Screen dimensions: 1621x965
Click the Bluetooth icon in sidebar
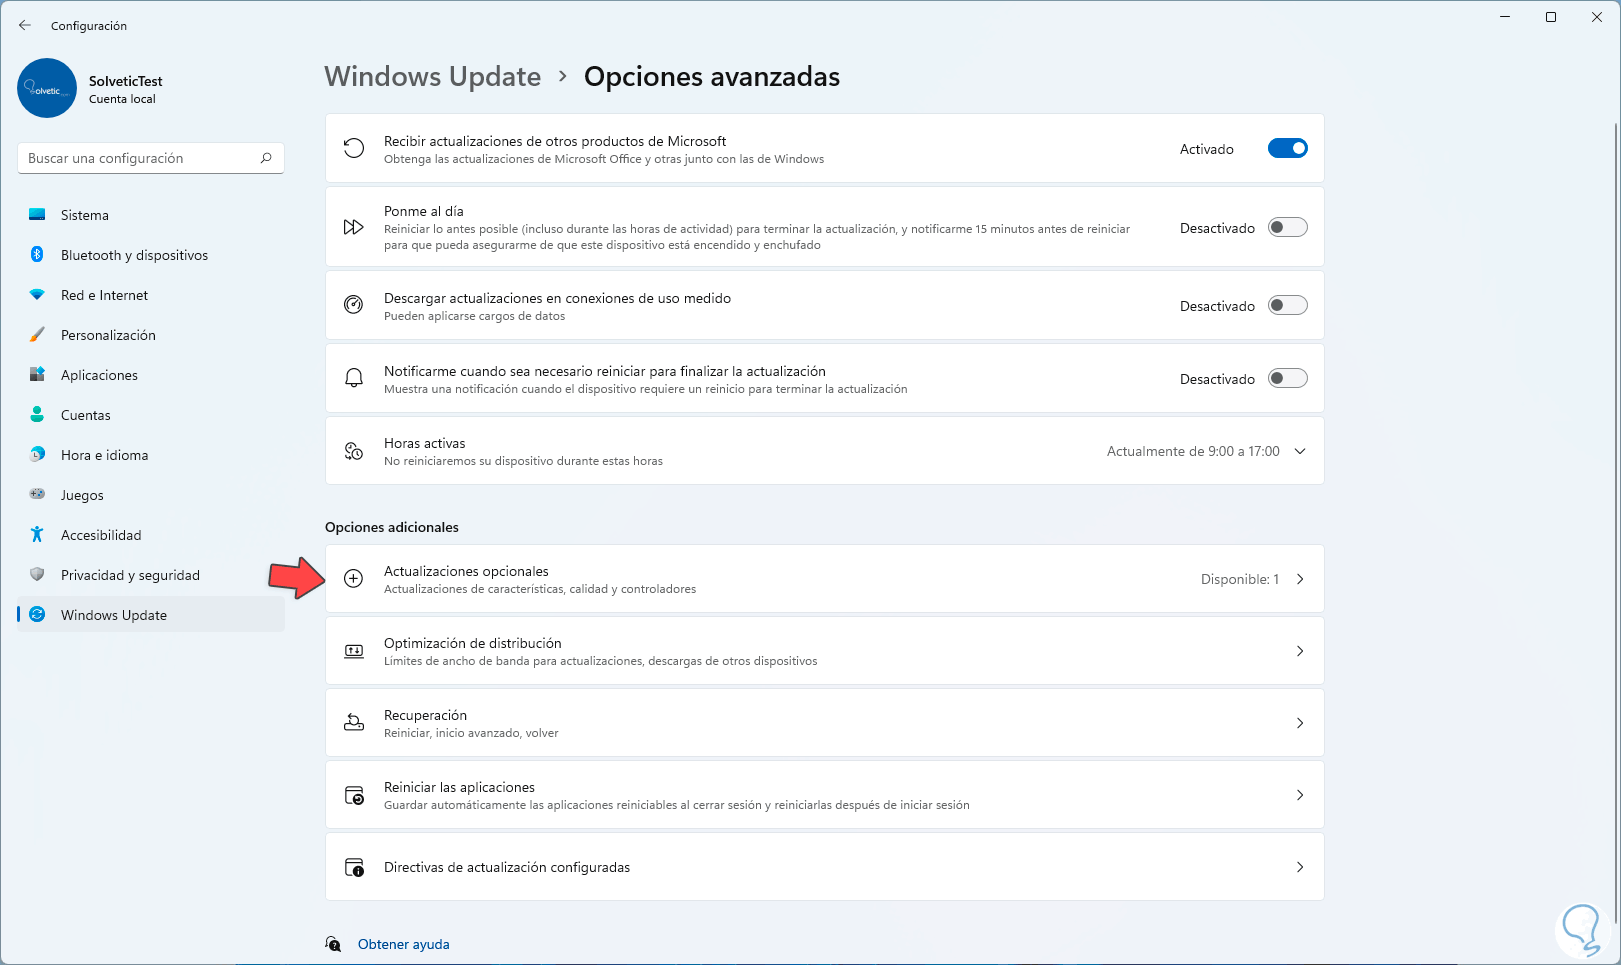[37, 255]
